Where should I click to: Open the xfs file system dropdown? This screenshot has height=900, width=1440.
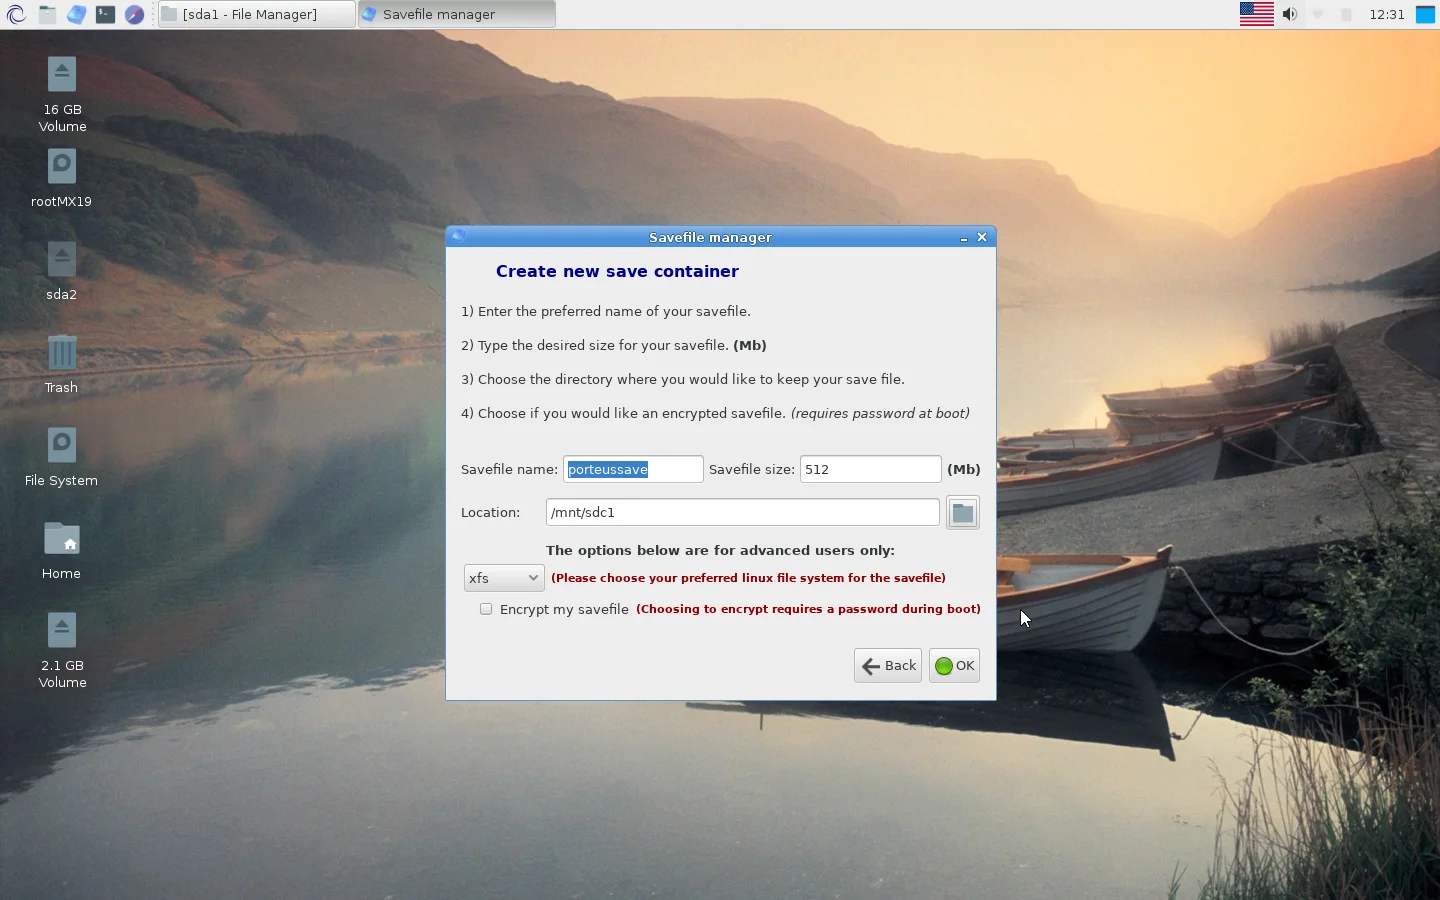(x=502, y=577)
